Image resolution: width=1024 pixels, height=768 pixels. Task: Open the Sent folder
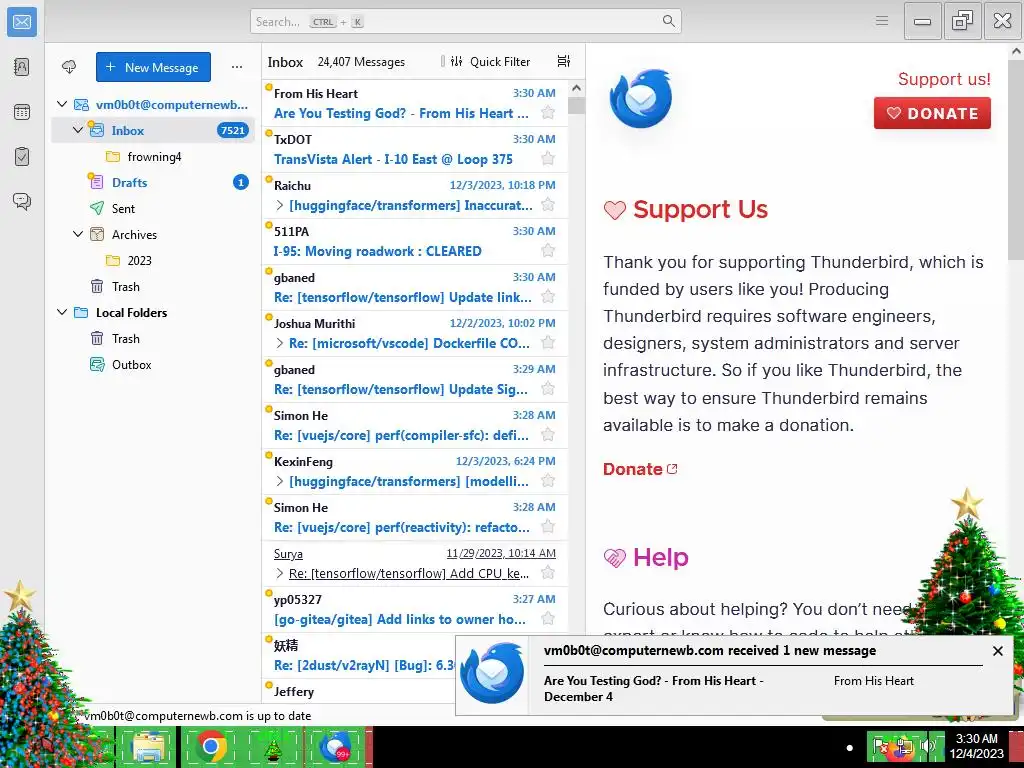pyautogui.click(x=153, y=208)
